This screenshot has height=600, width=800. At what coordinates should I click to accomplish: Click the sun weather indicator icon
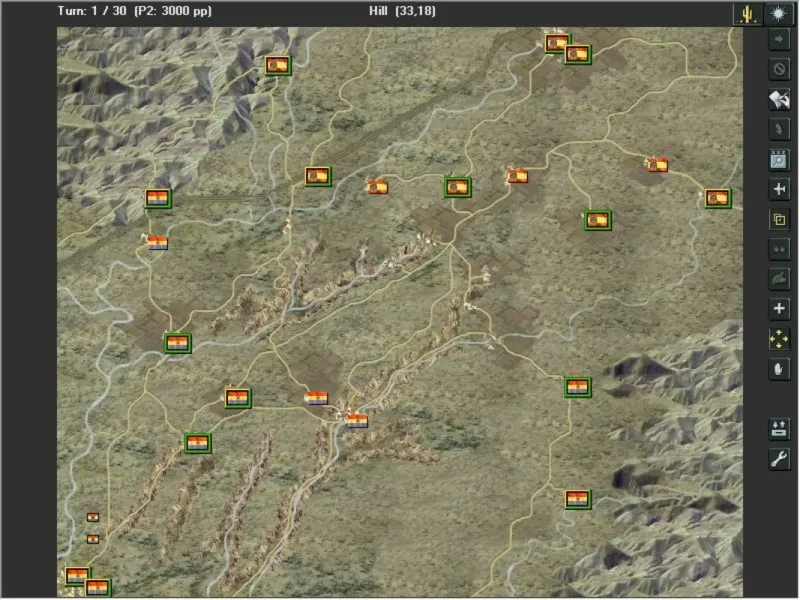coord(778,13)
